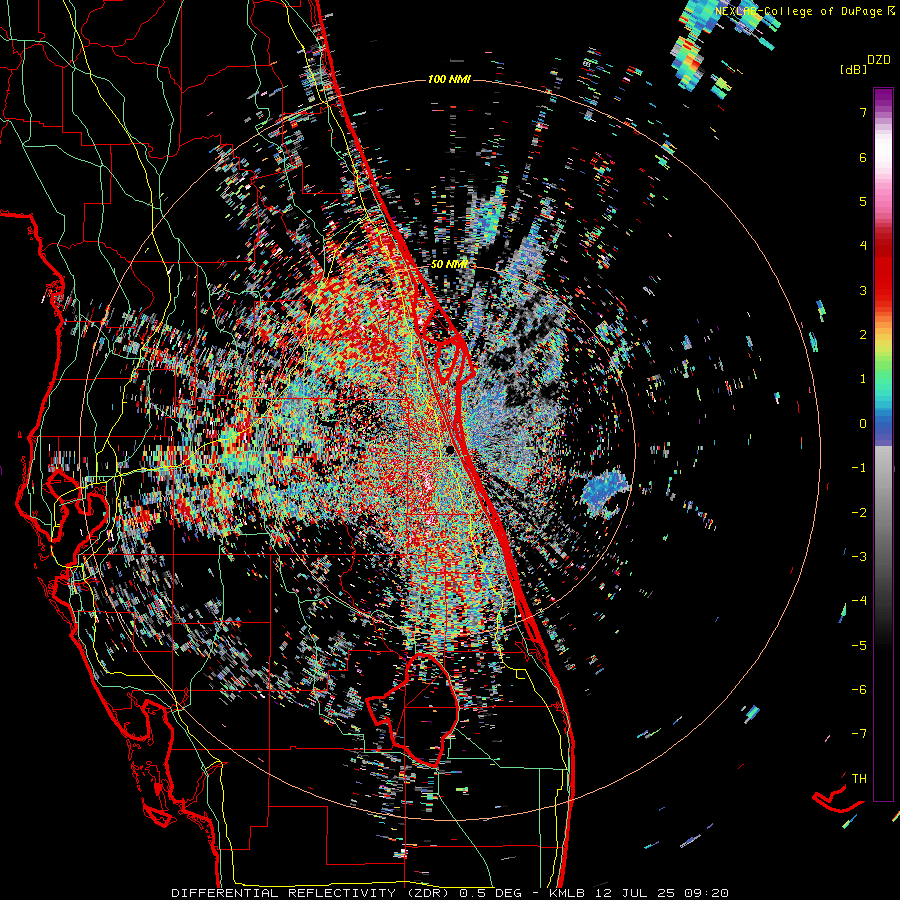This screenshot has height=900, width=900.
Task: Click the 'DIFFERENTIAL REFLECTIVITY (ZDR) 0.5 DEG' caption
Action: click(347, 893)
